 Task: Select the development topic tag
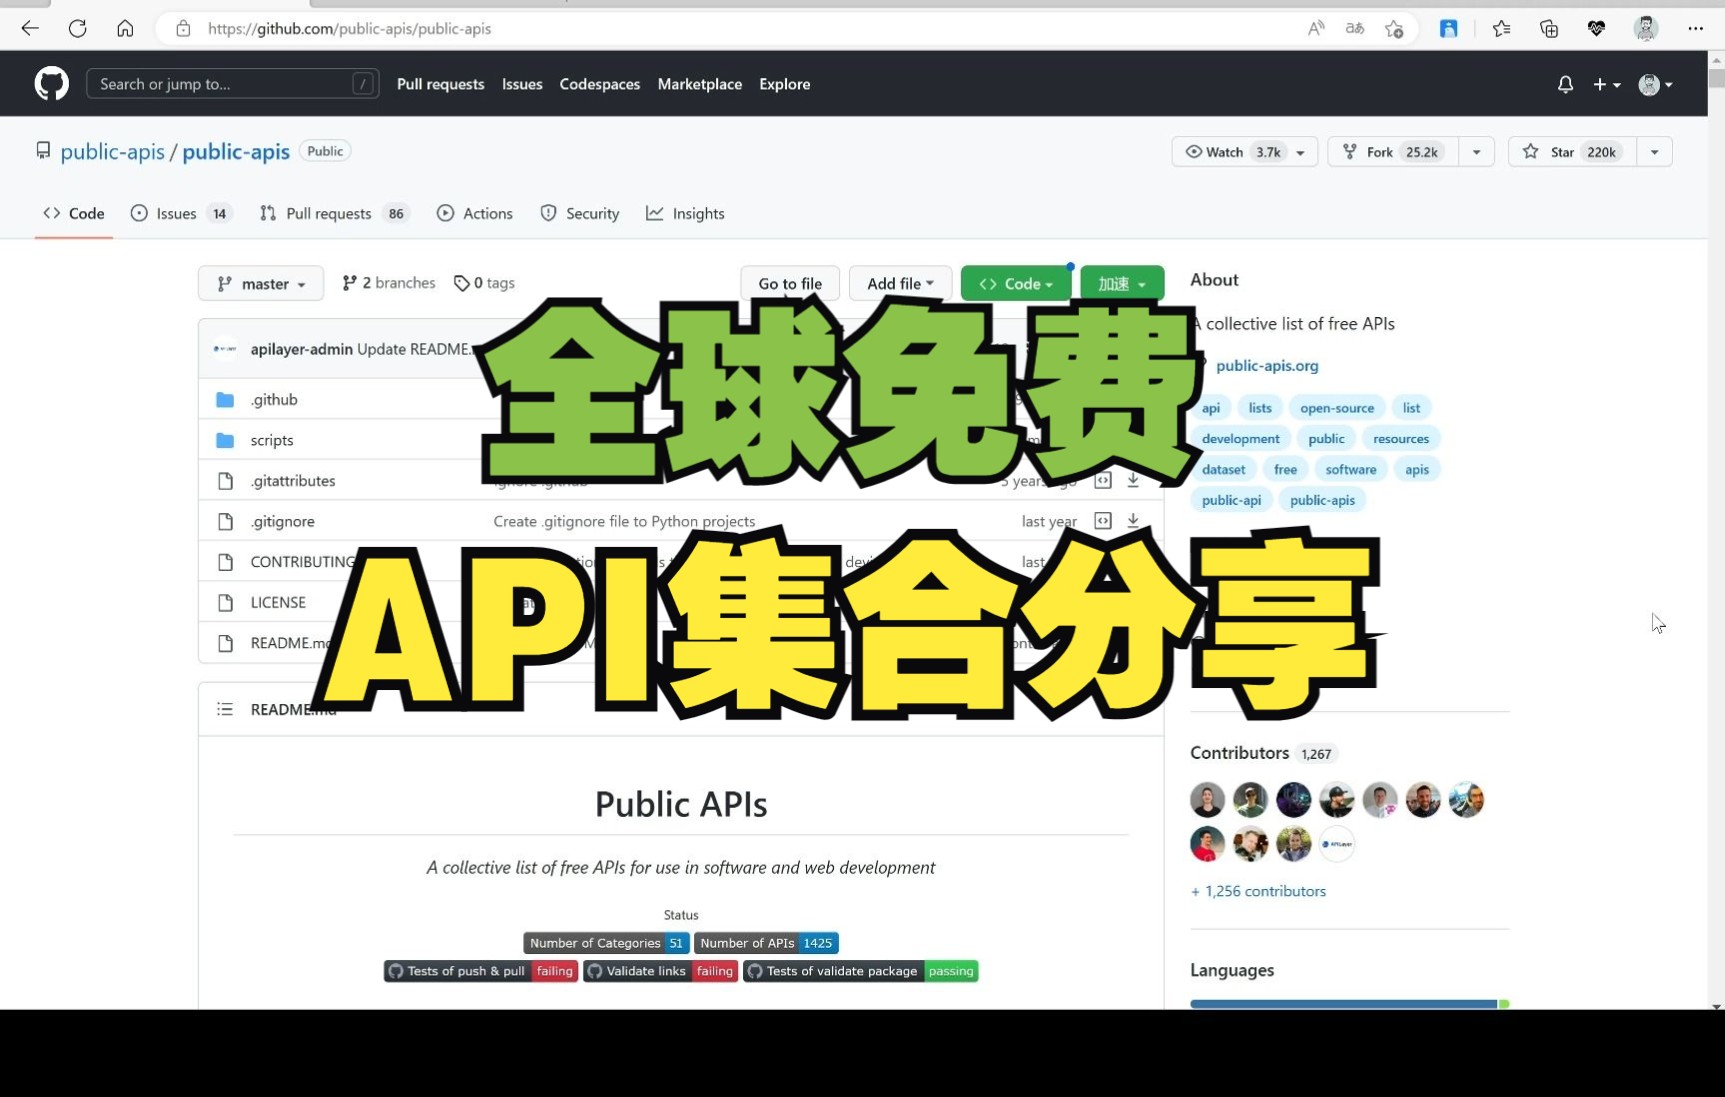[1240, 439]
